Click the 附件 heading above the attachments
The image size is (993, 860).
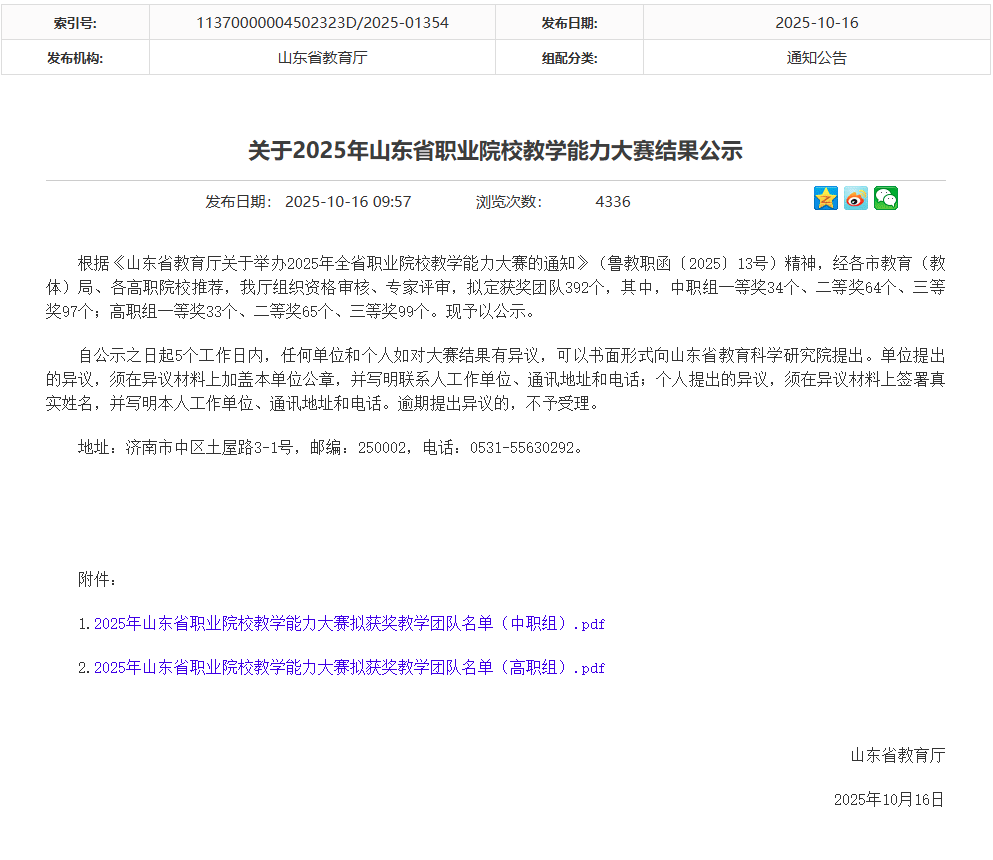coord(98,580)
